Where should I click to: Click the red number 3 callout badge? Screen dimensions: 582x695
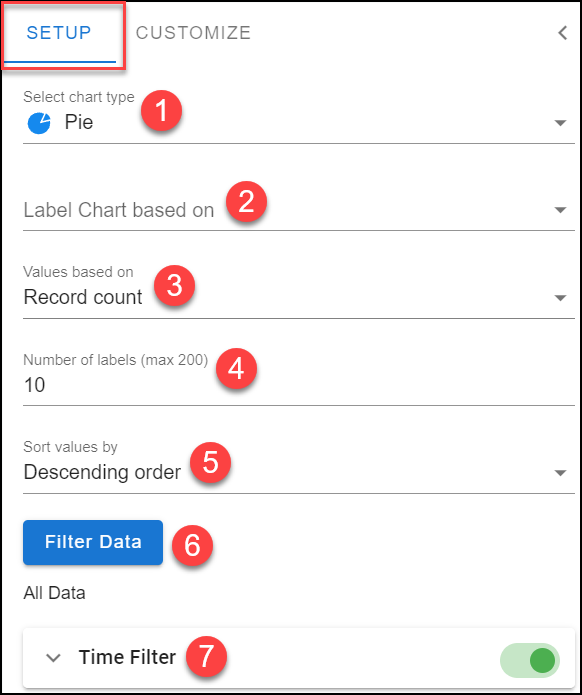click(175, 285)
